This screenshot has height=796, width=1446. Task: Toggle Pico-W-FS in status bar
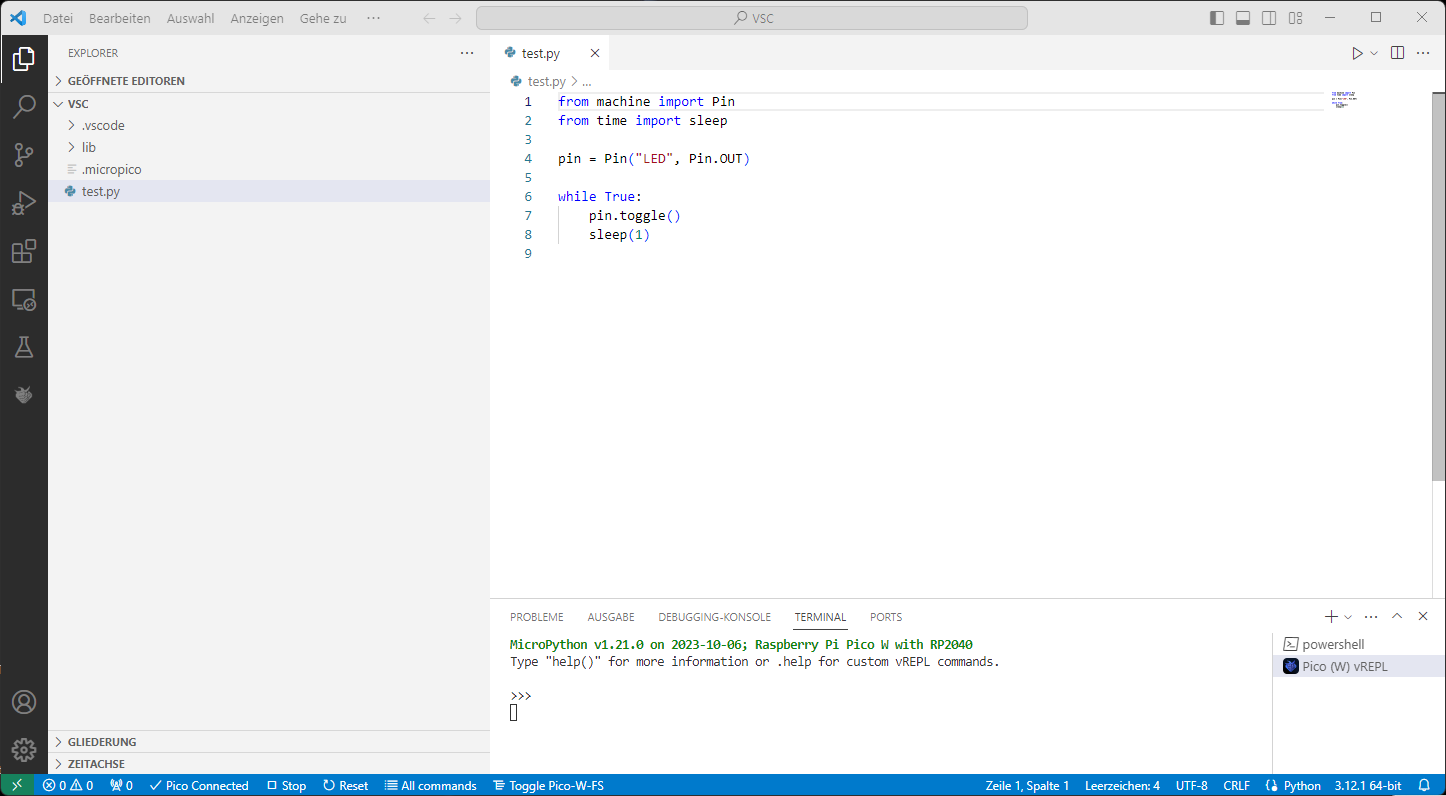[x=548, y=786]
